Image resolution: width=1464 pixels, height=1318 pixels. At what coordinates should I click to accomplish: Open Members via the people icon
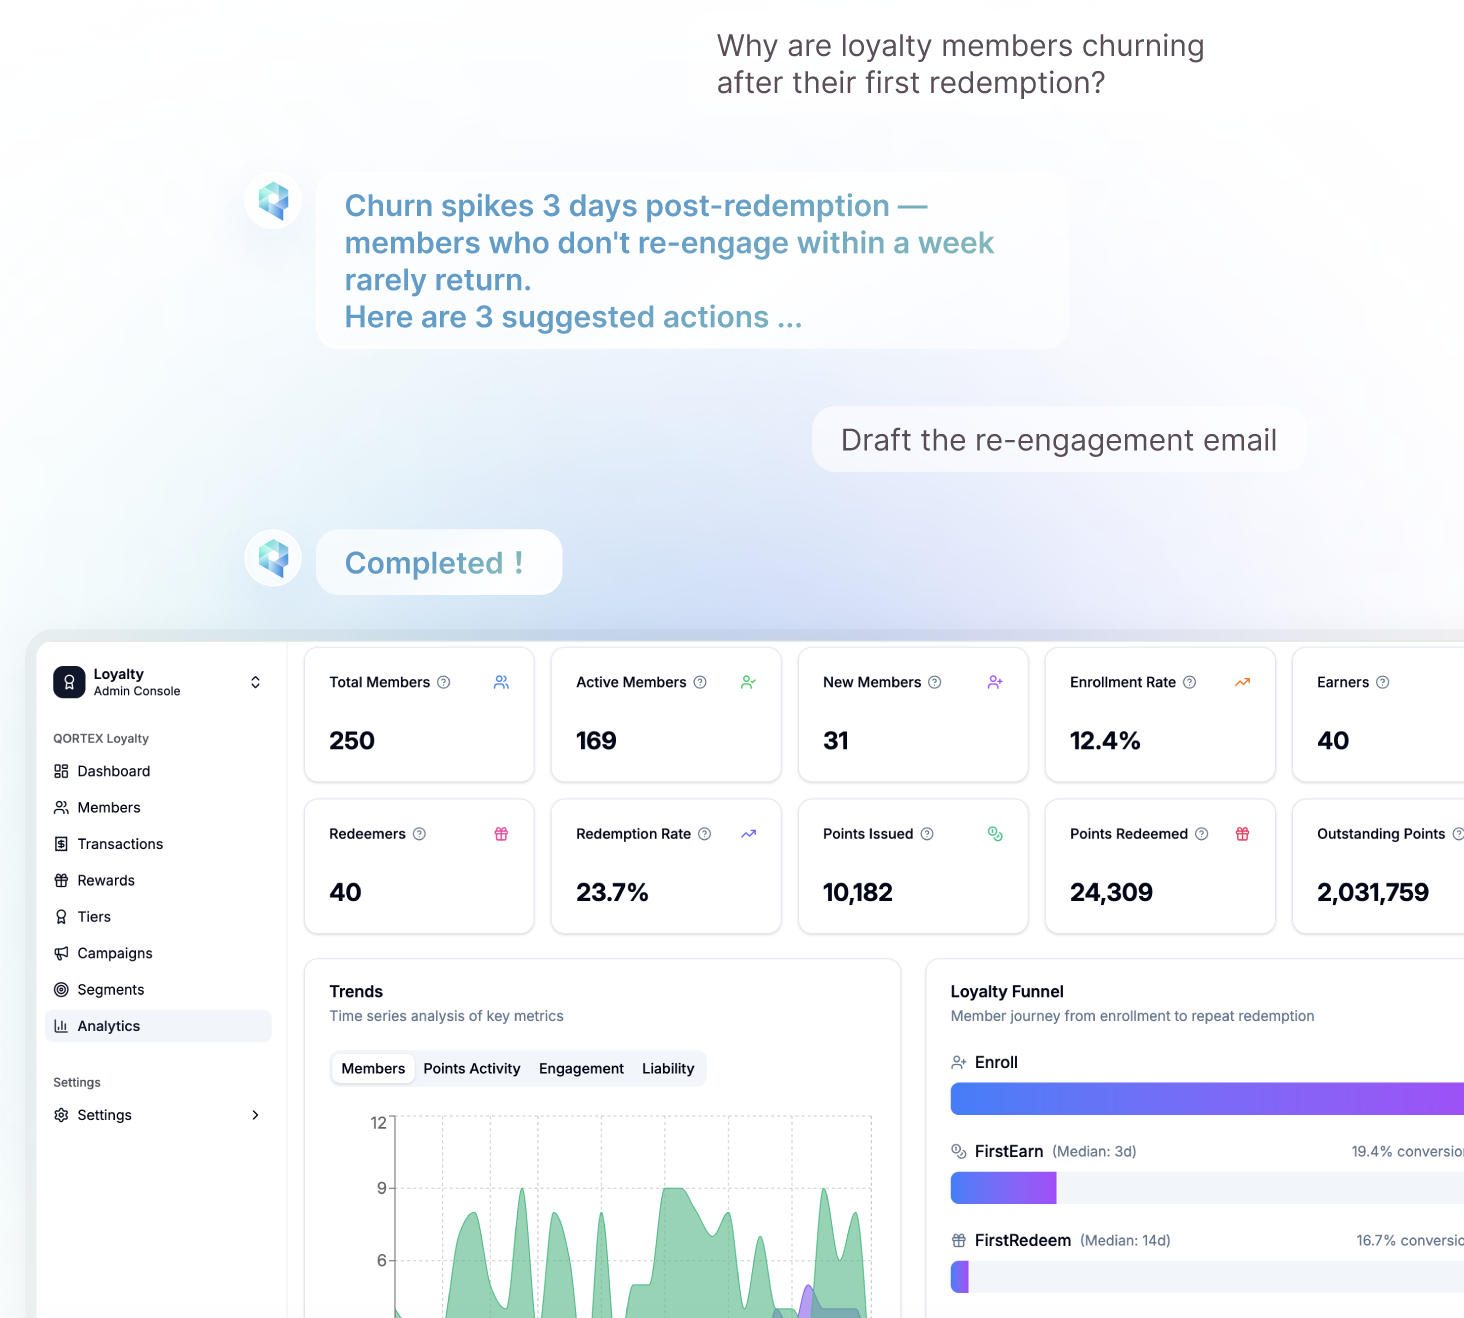[62, 807]
